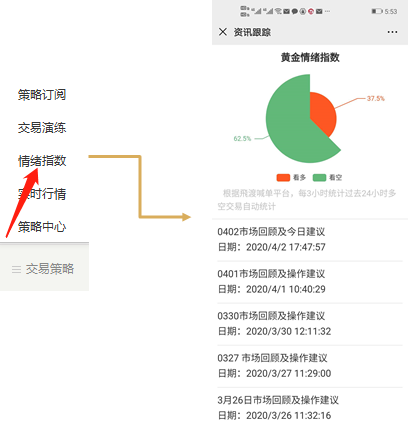Screen dimensions: 408x421
Task: Open the 实时行情 menu entry
Action: [42, 194]
